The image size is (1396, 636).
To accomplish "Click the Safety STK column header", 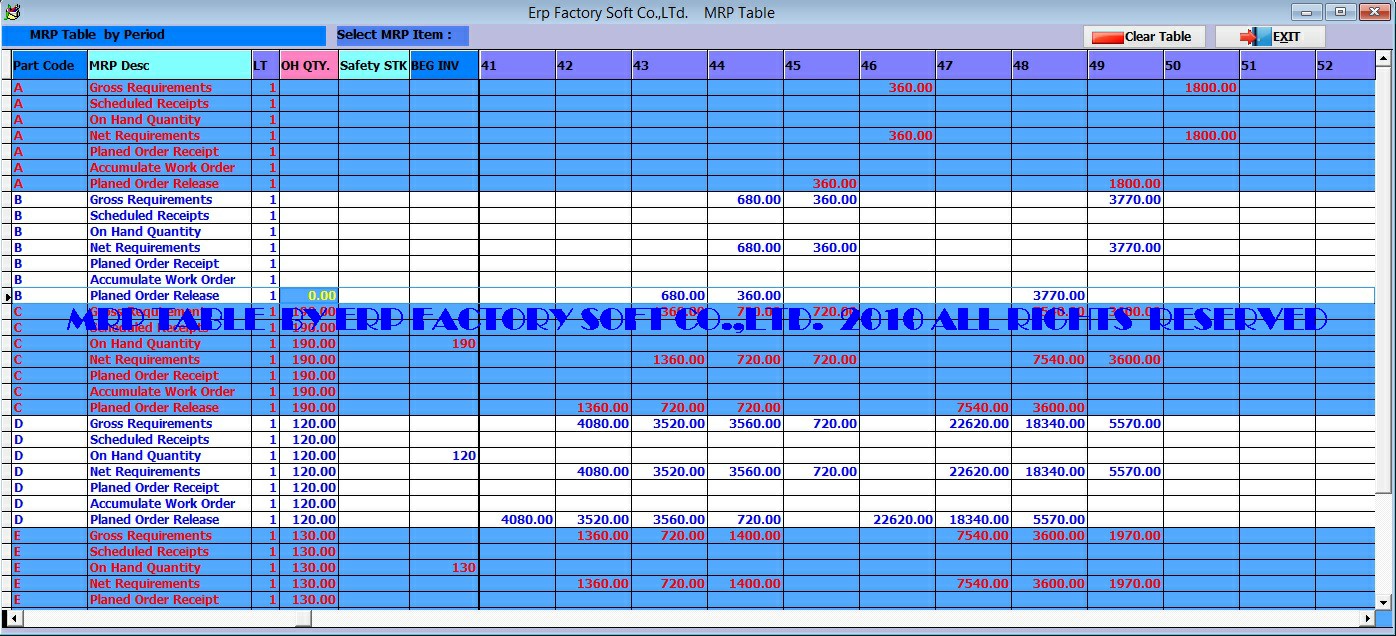I will pyautogui.click(x=374, y=66).
